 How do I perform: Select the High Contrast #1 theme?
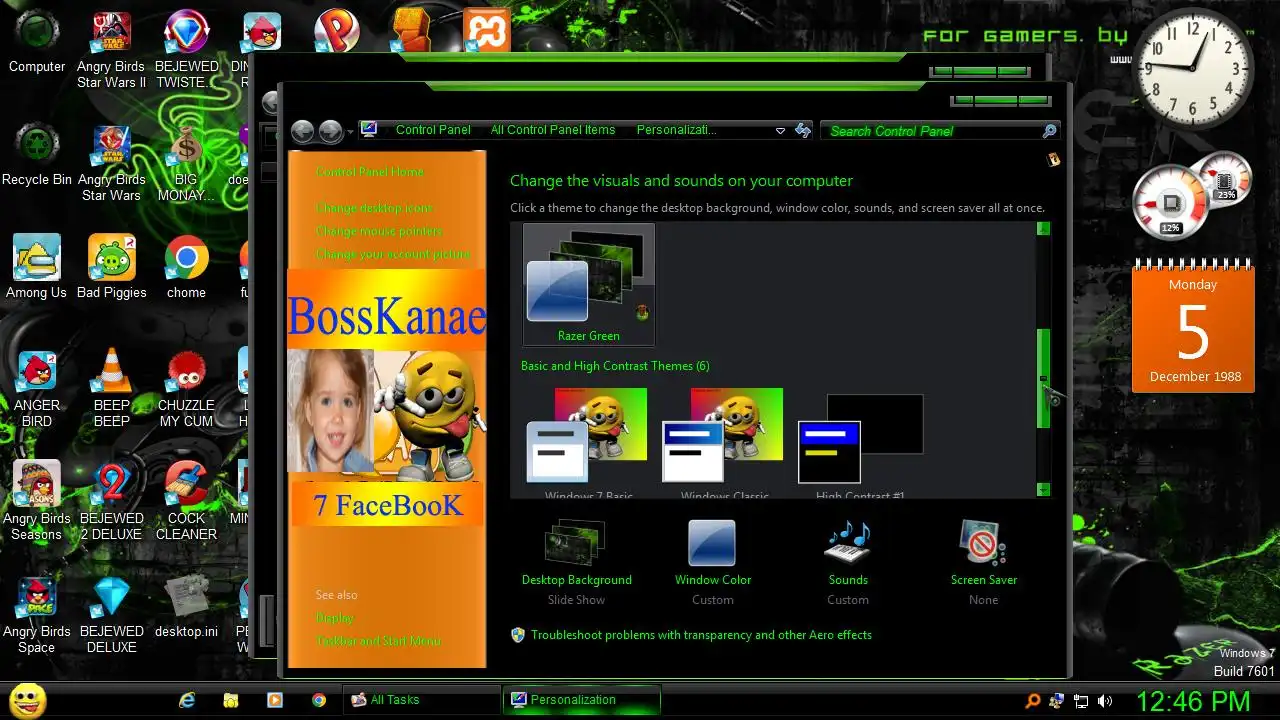(860, 443)
